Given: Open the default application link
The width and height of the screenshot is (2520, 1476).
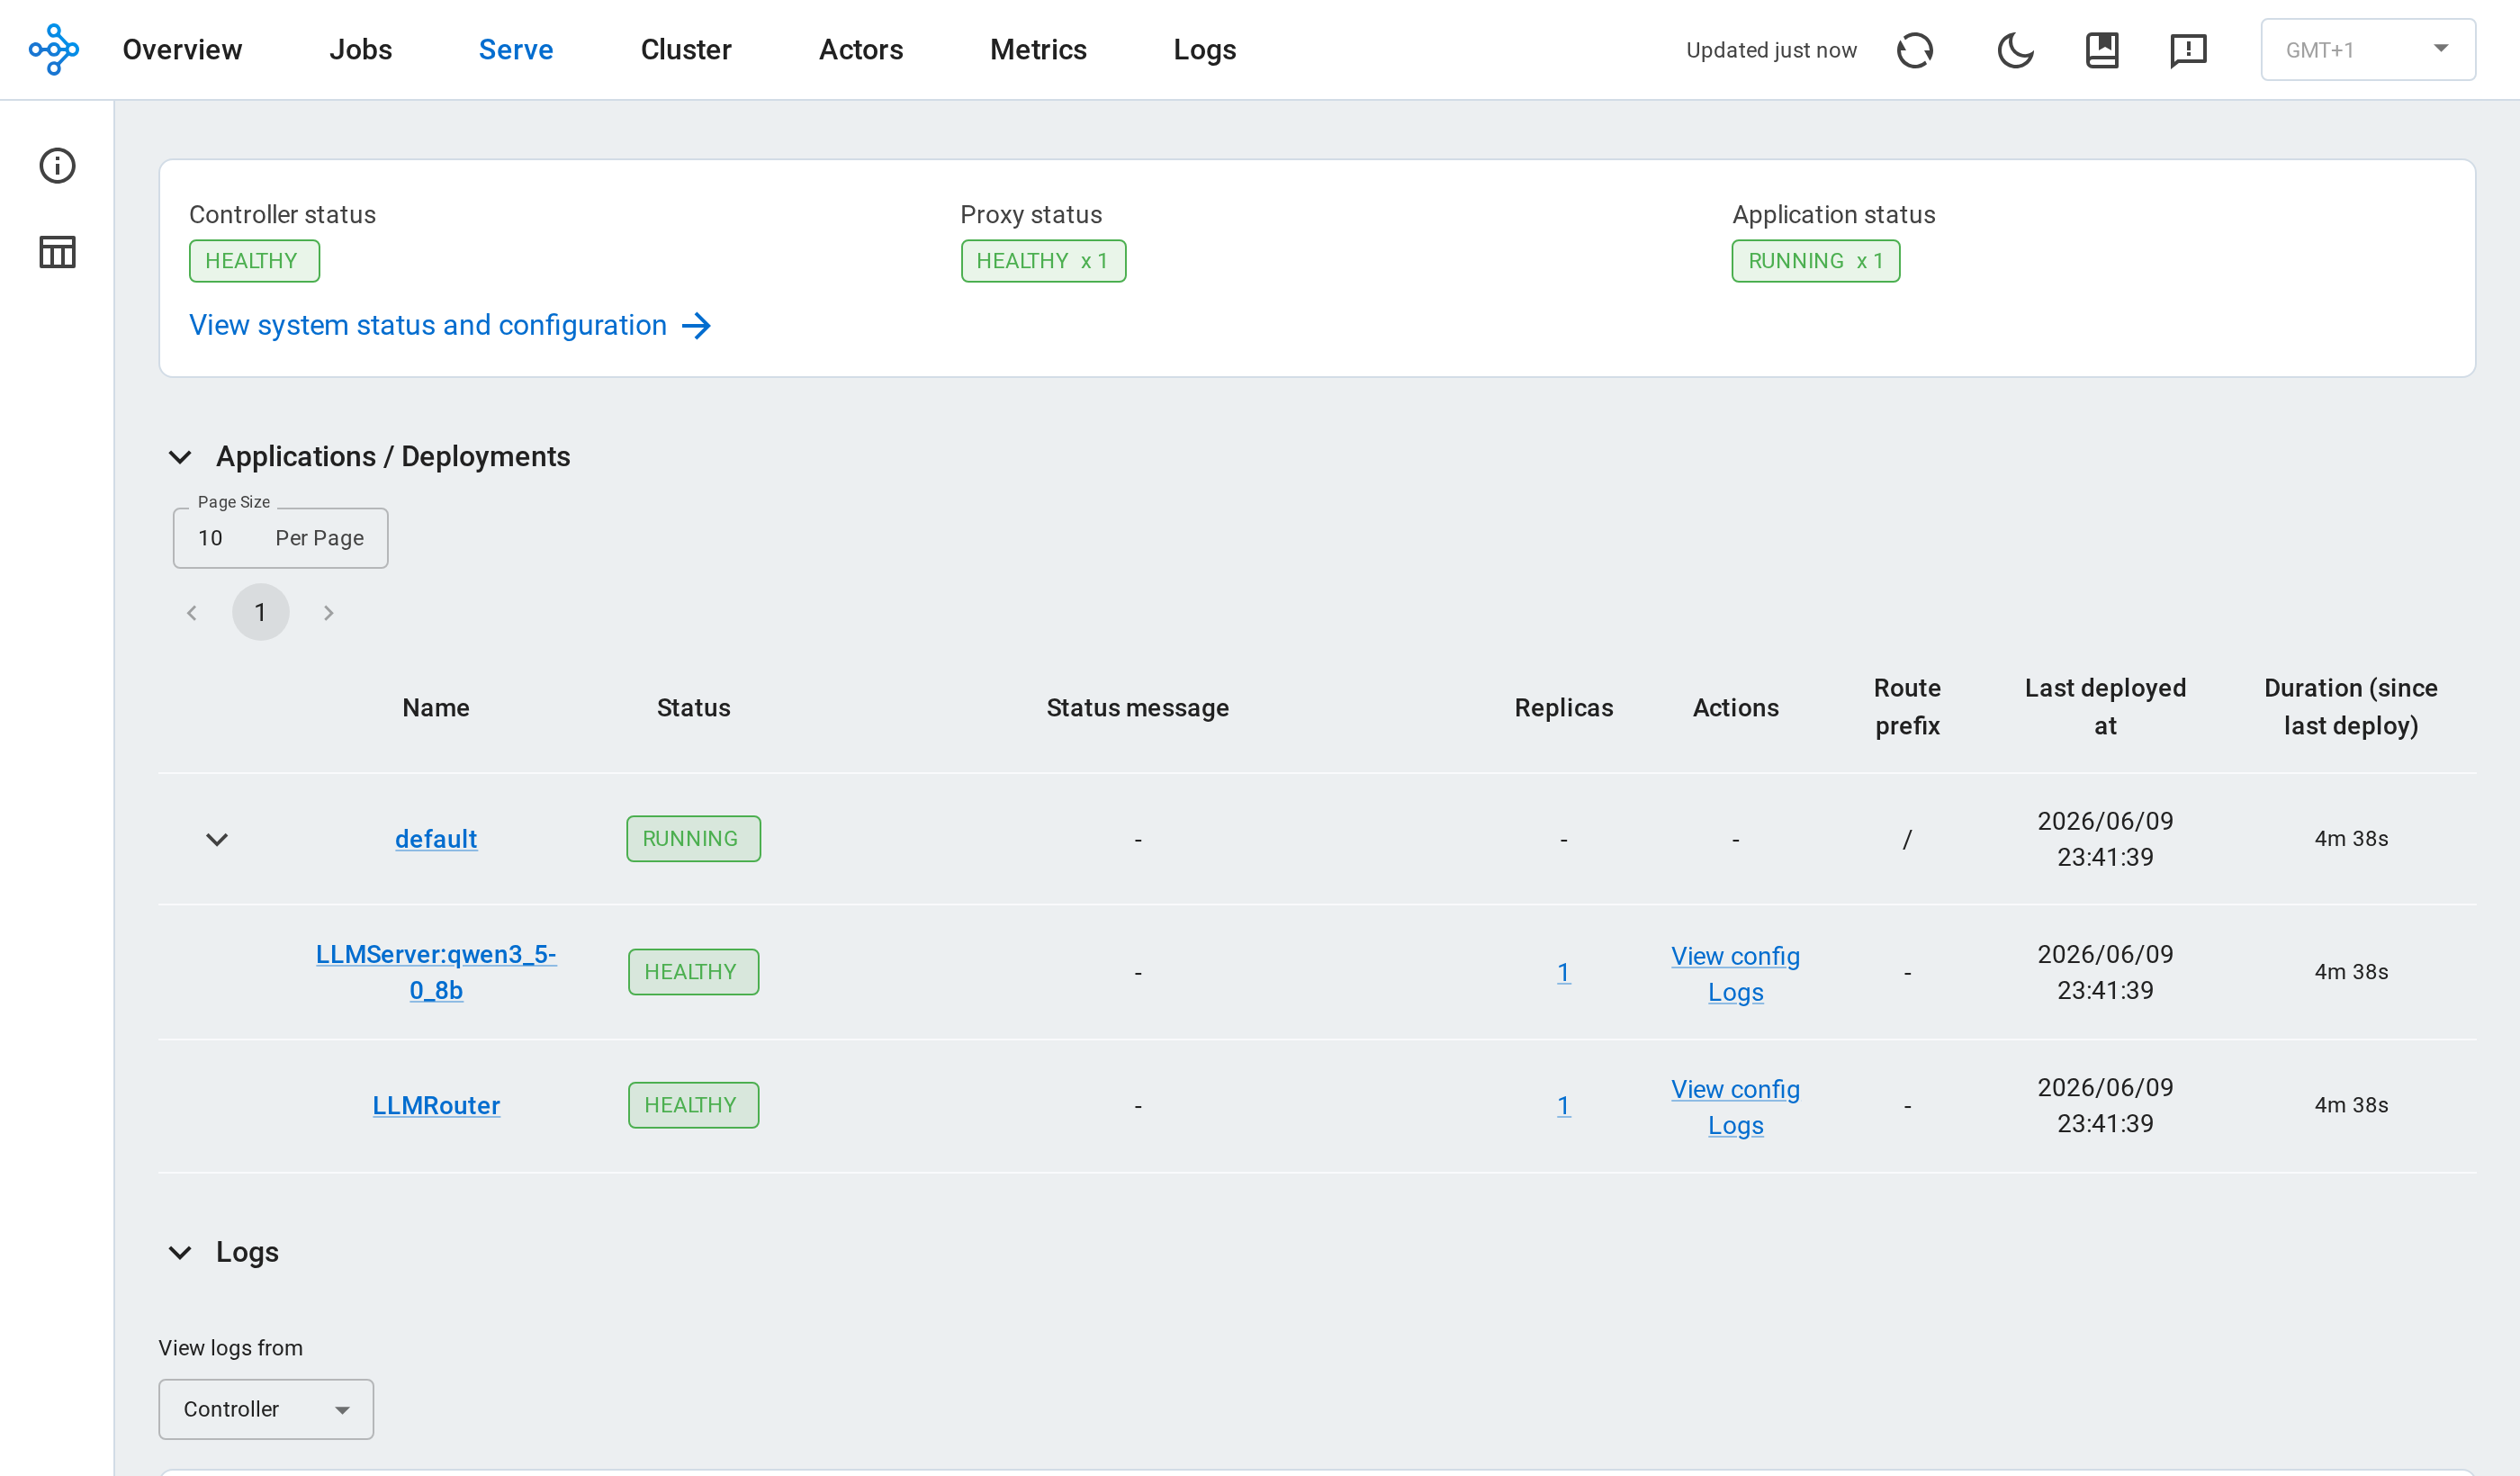Looking at the screenshot, I should 436,839.
